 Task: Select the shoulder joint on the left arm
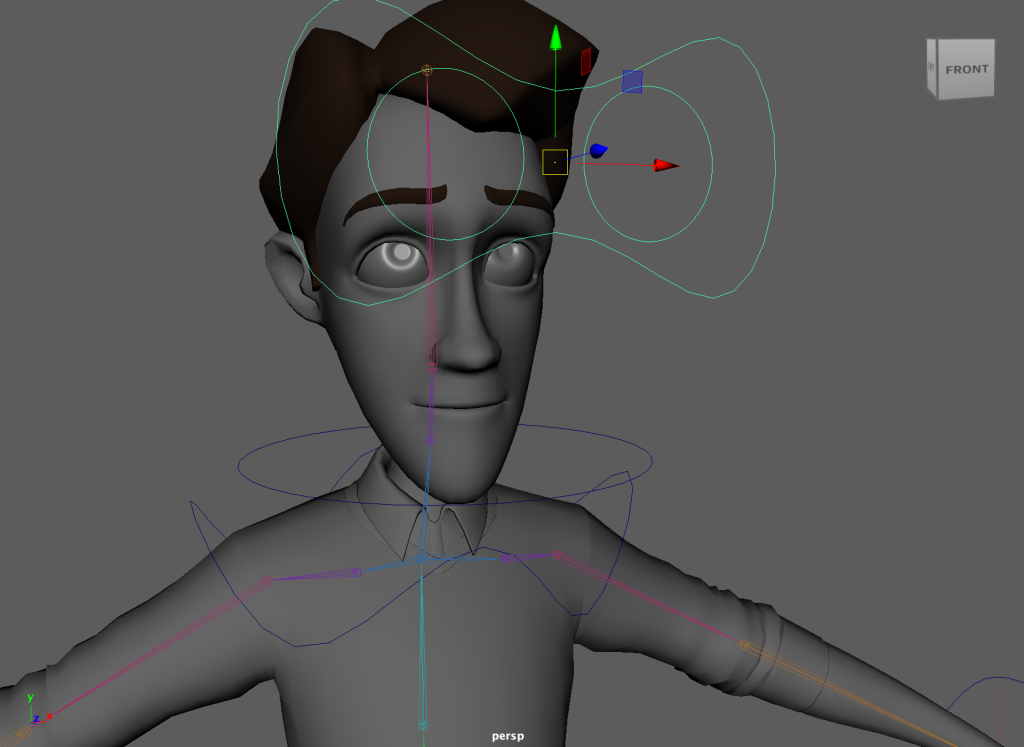(268, 581)
